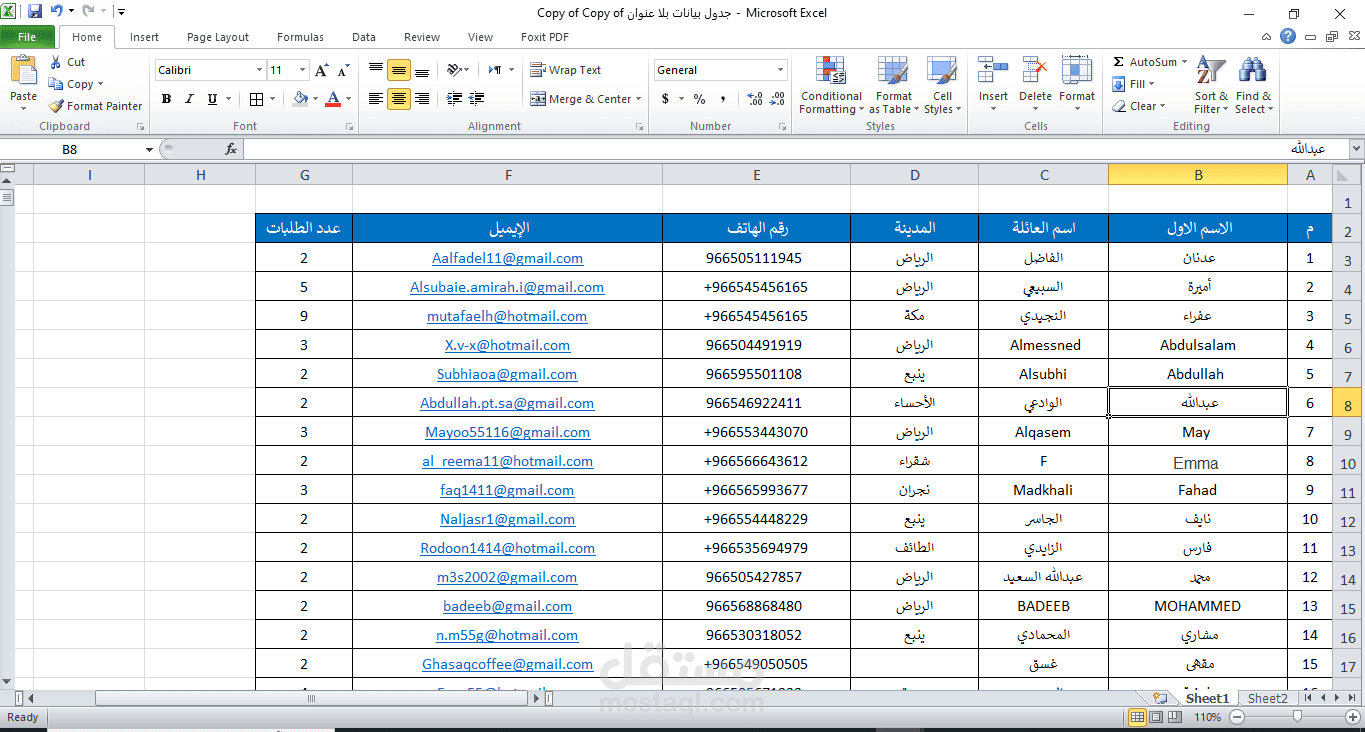
Task: Click the Format as Table icon
Action: click(x=893, y=86)
